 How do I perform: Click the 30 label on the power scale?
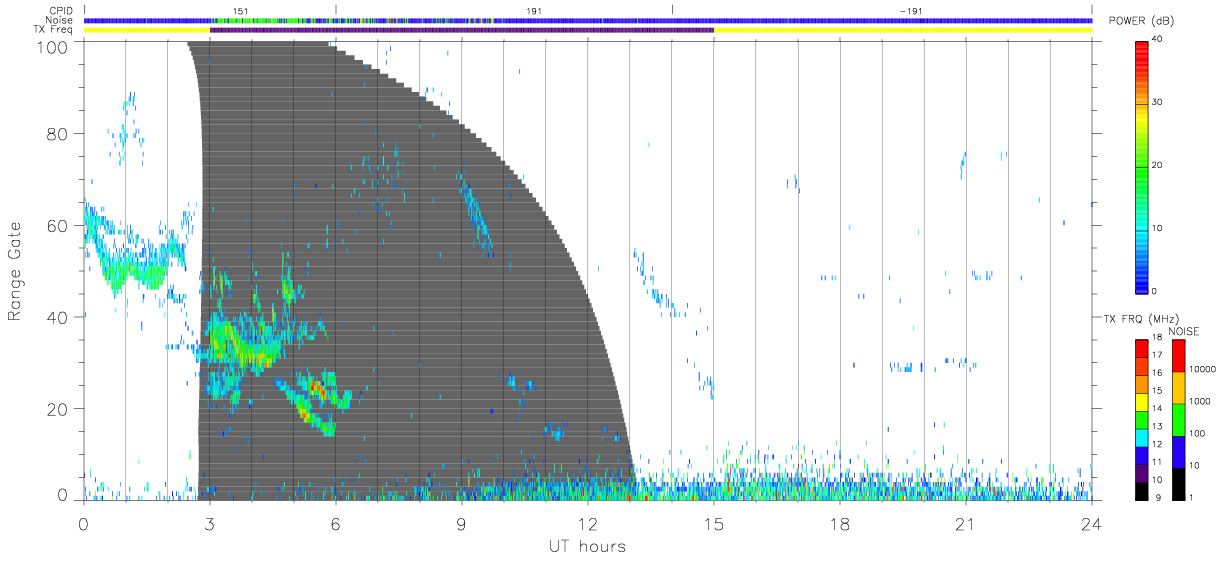point(1158,103)
